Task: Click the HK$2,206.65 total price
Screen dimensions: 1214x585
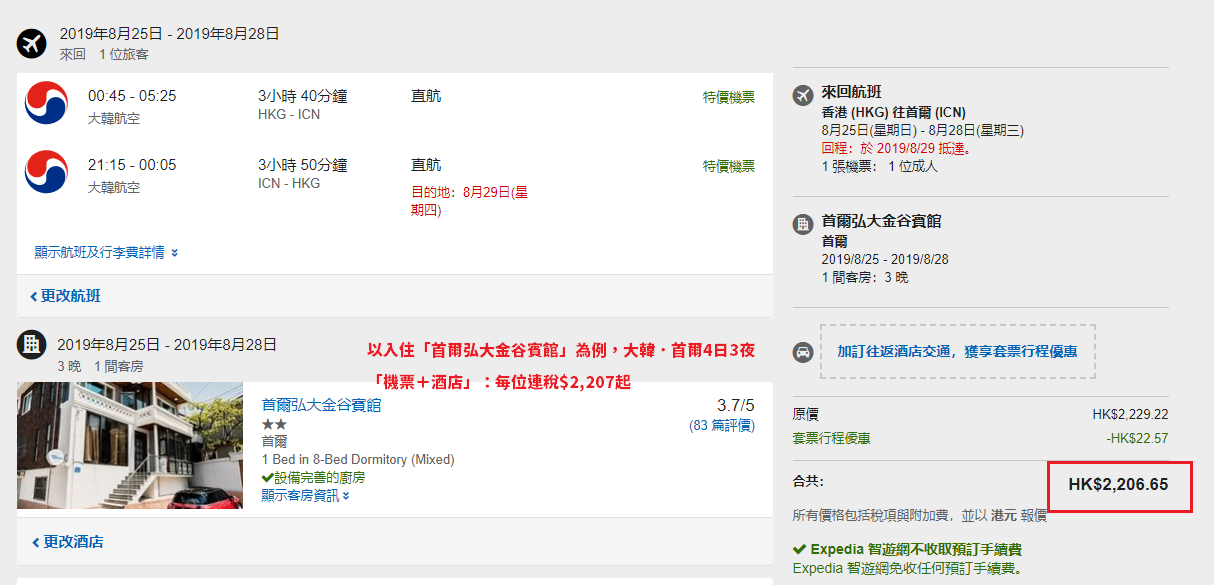Action: click(x=1118, y=485)
